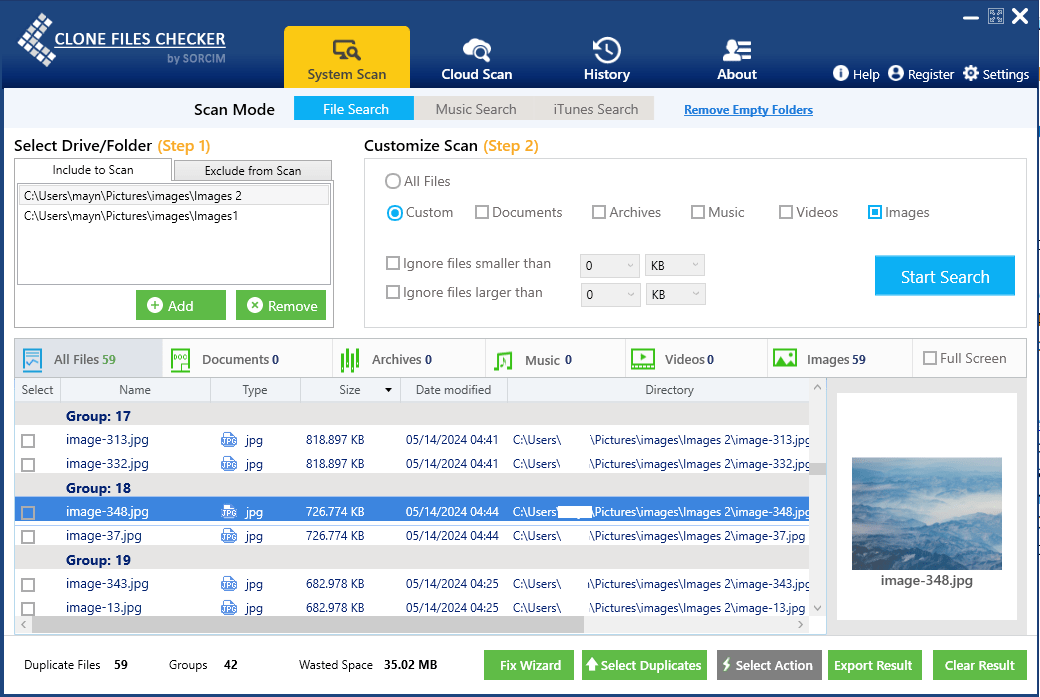This screenshot has height=697, width=1040.
Task: Open the size value dropdown next to Ignore larger
Action: 610,293
